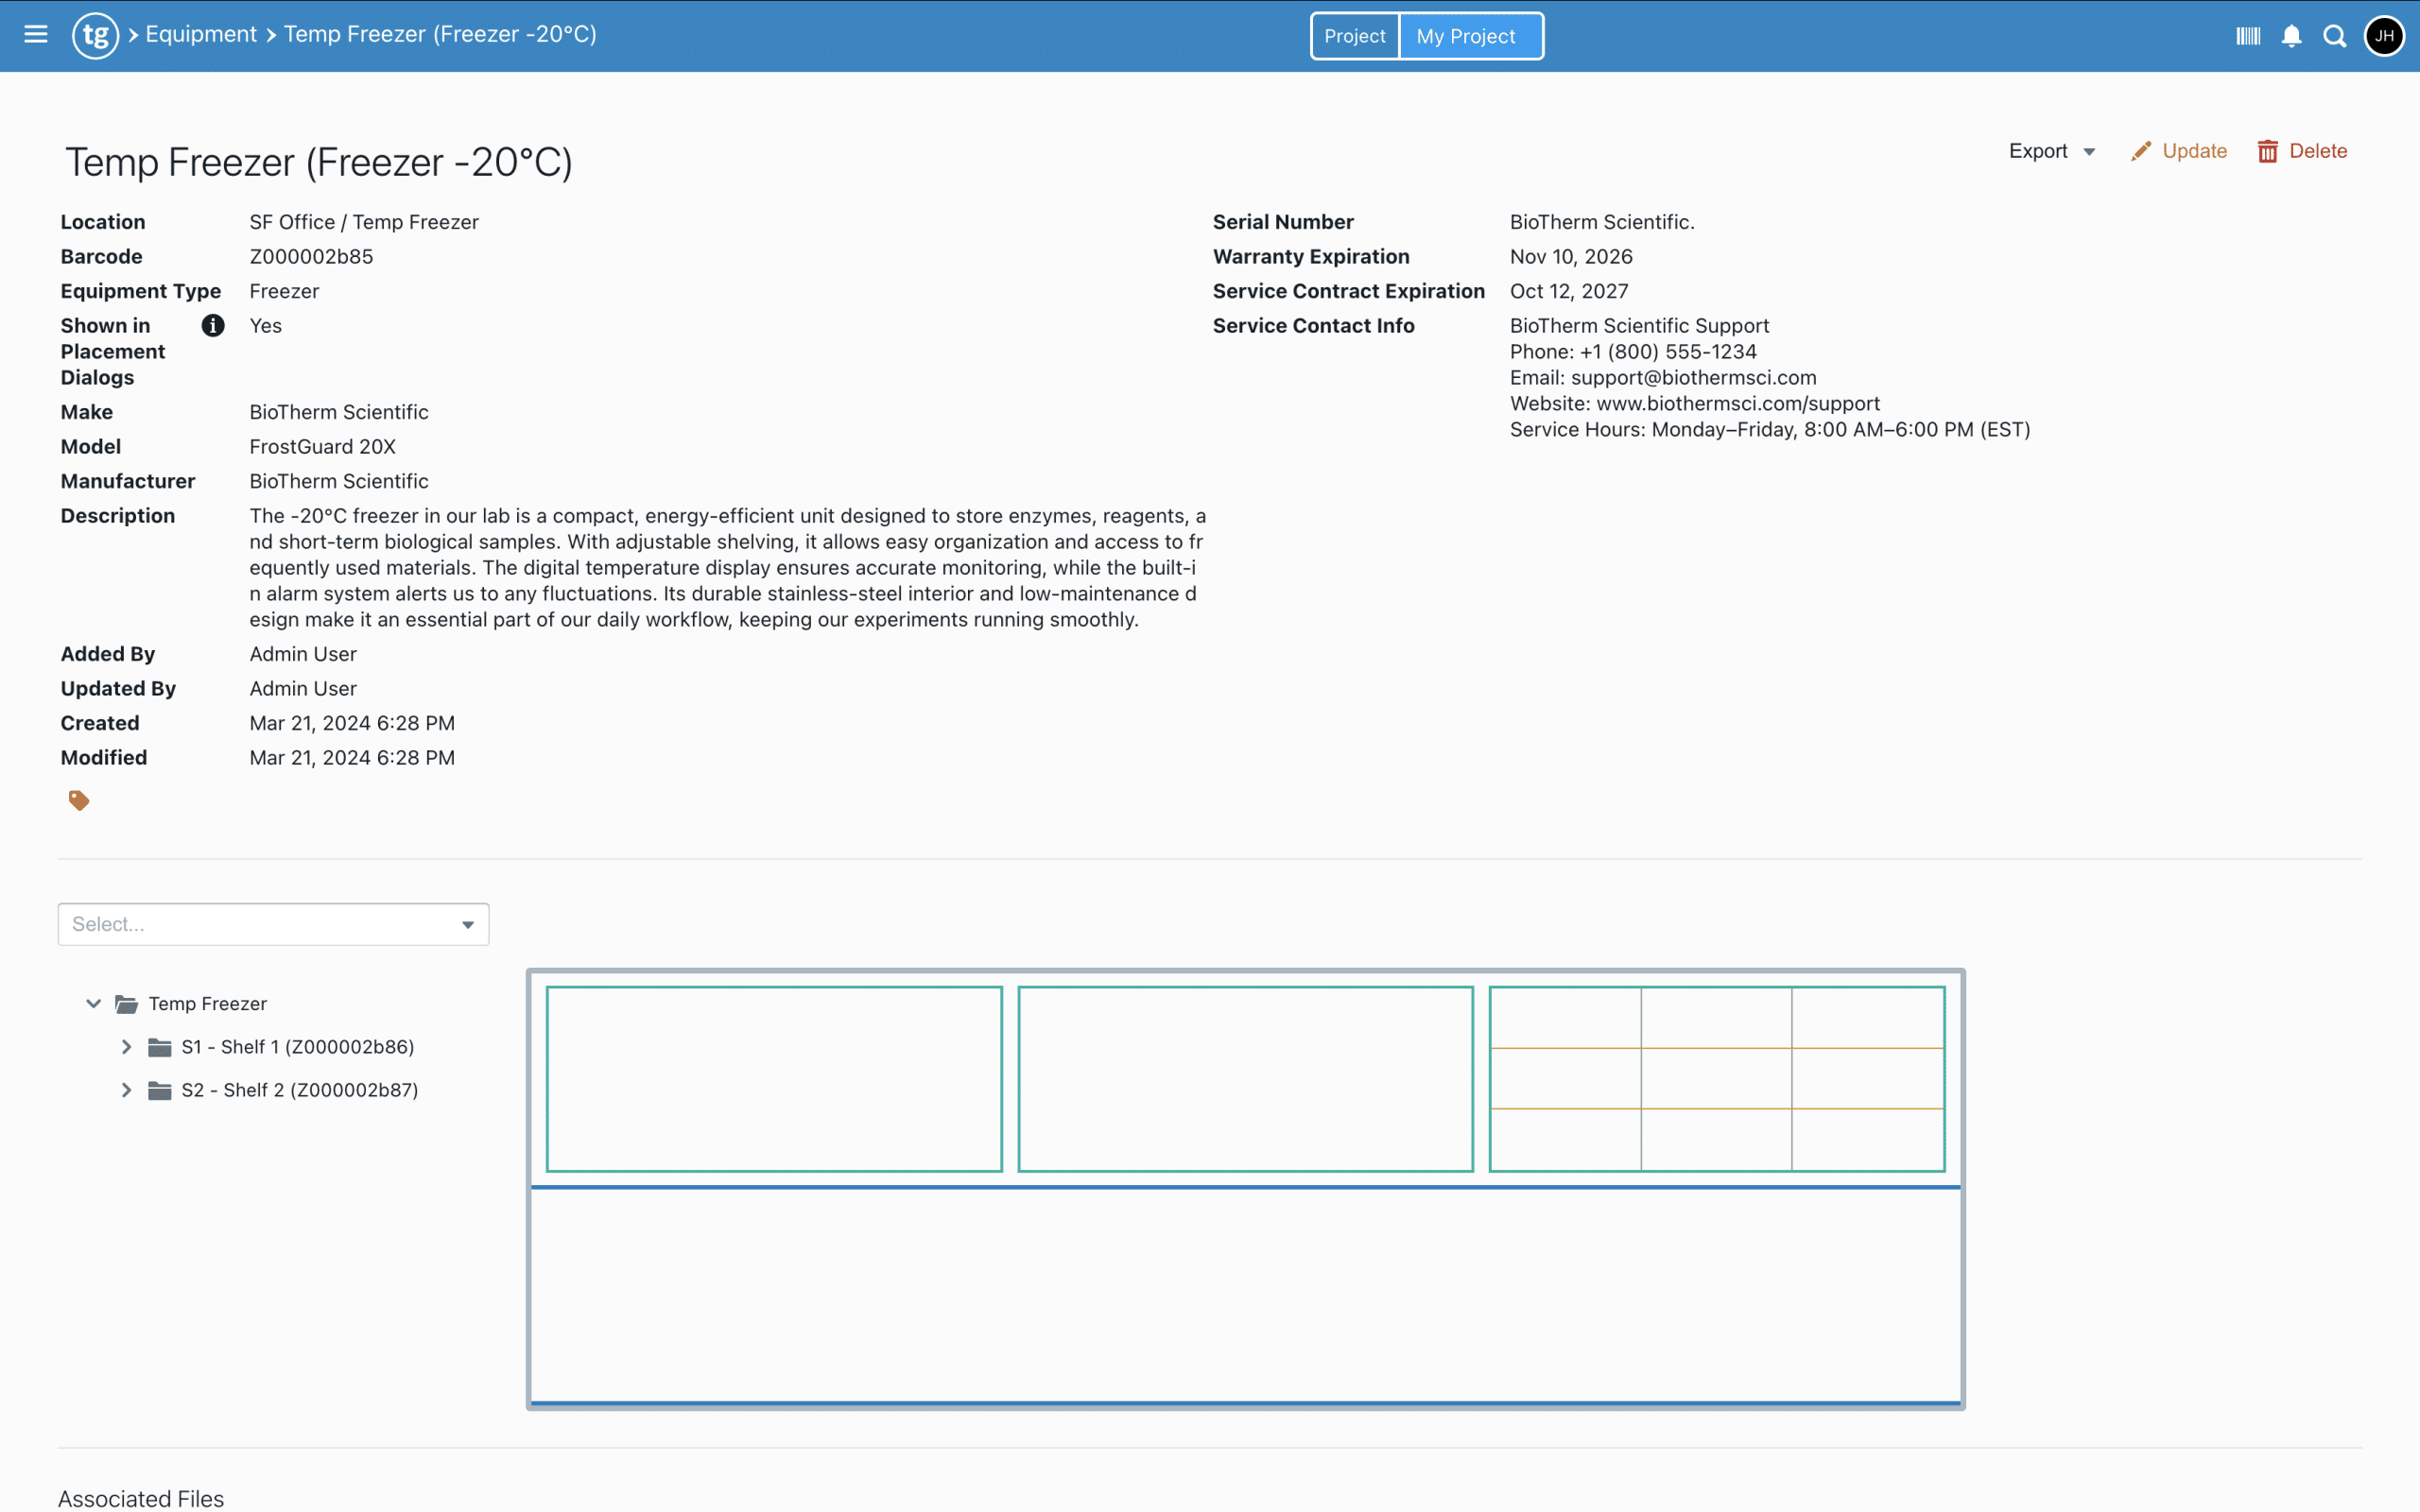Open the navigation hamburger menu

[35, 35]
